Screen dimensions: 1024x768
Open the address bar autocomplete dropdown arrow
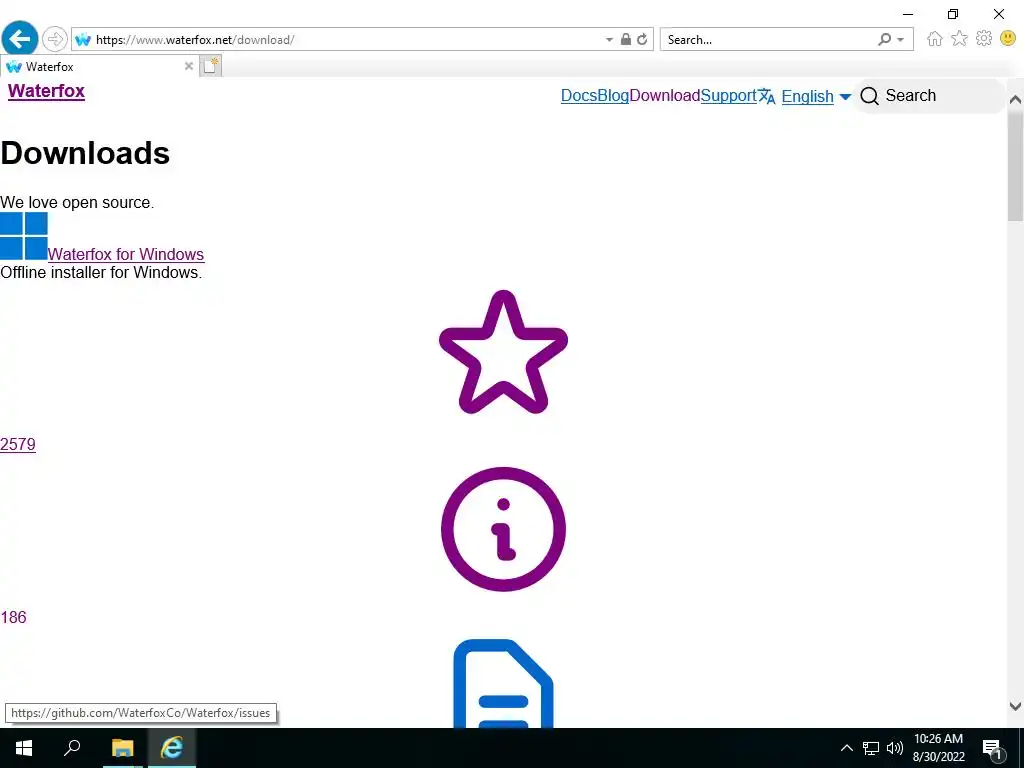pos(609,40)
